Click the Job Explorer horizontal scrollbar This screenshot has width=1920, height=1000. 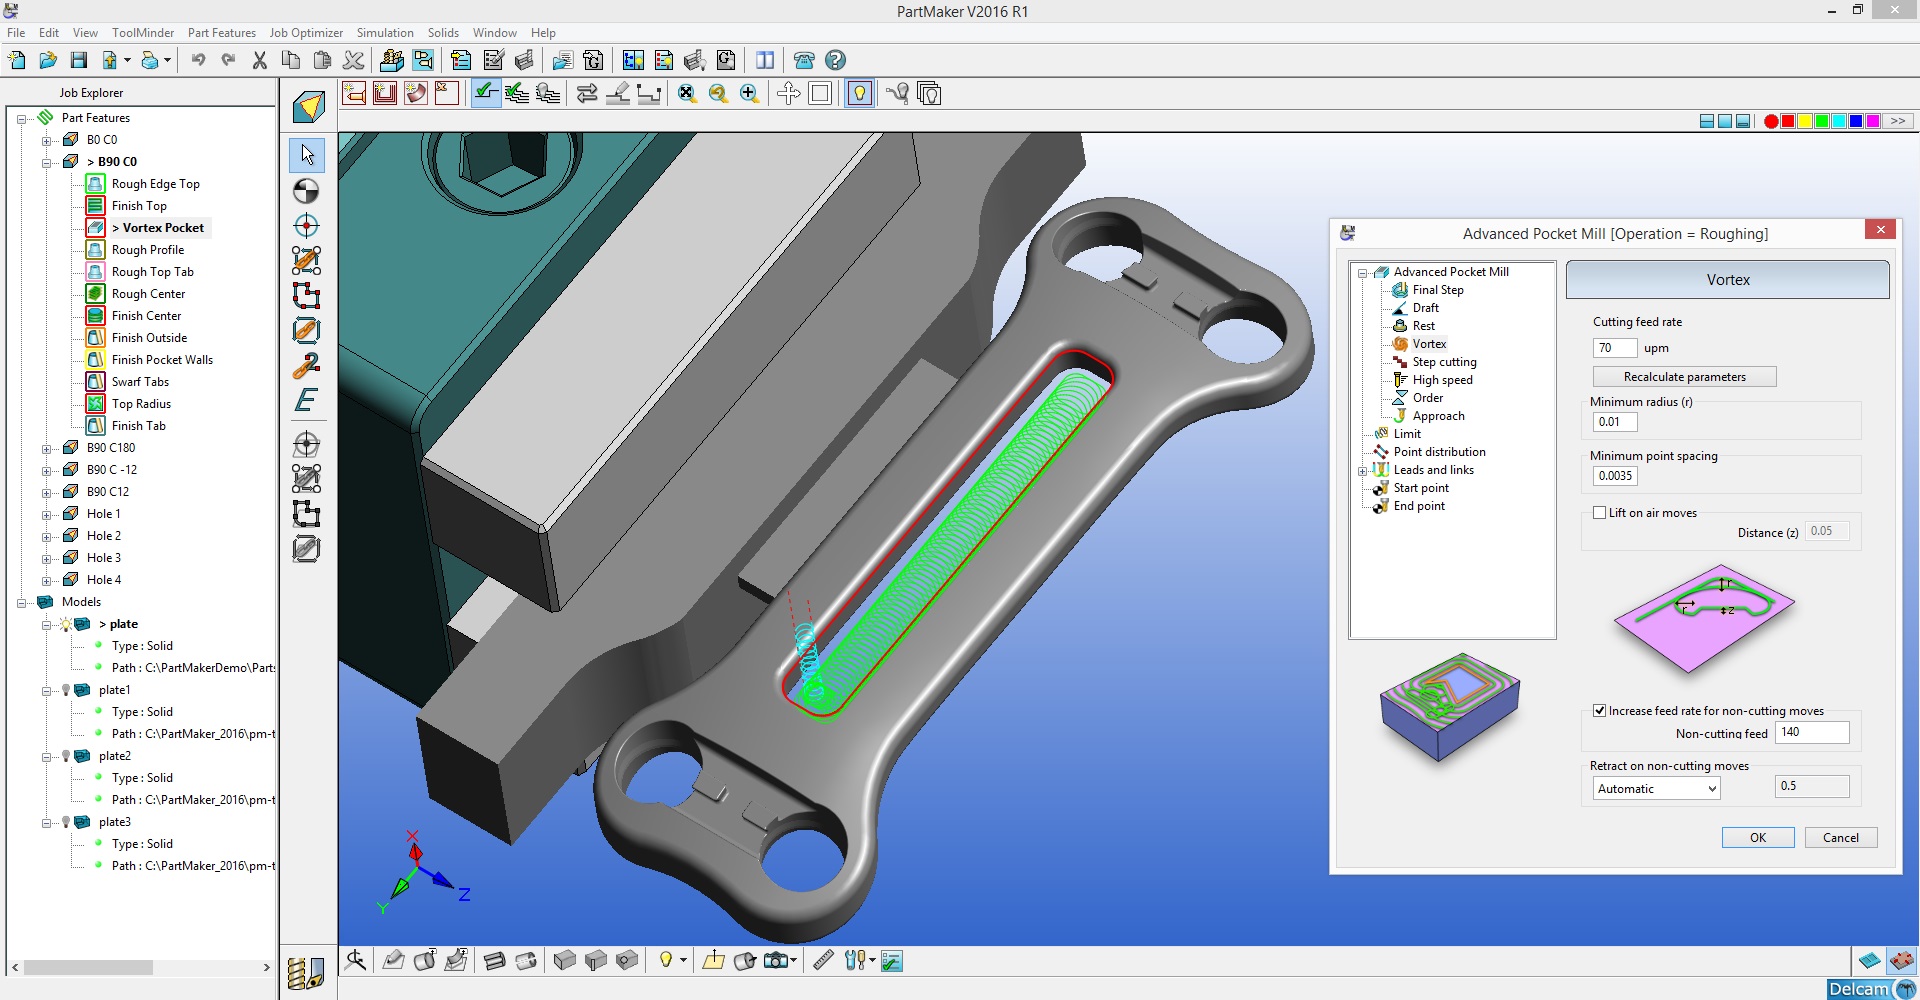click(x=141, y=968)
